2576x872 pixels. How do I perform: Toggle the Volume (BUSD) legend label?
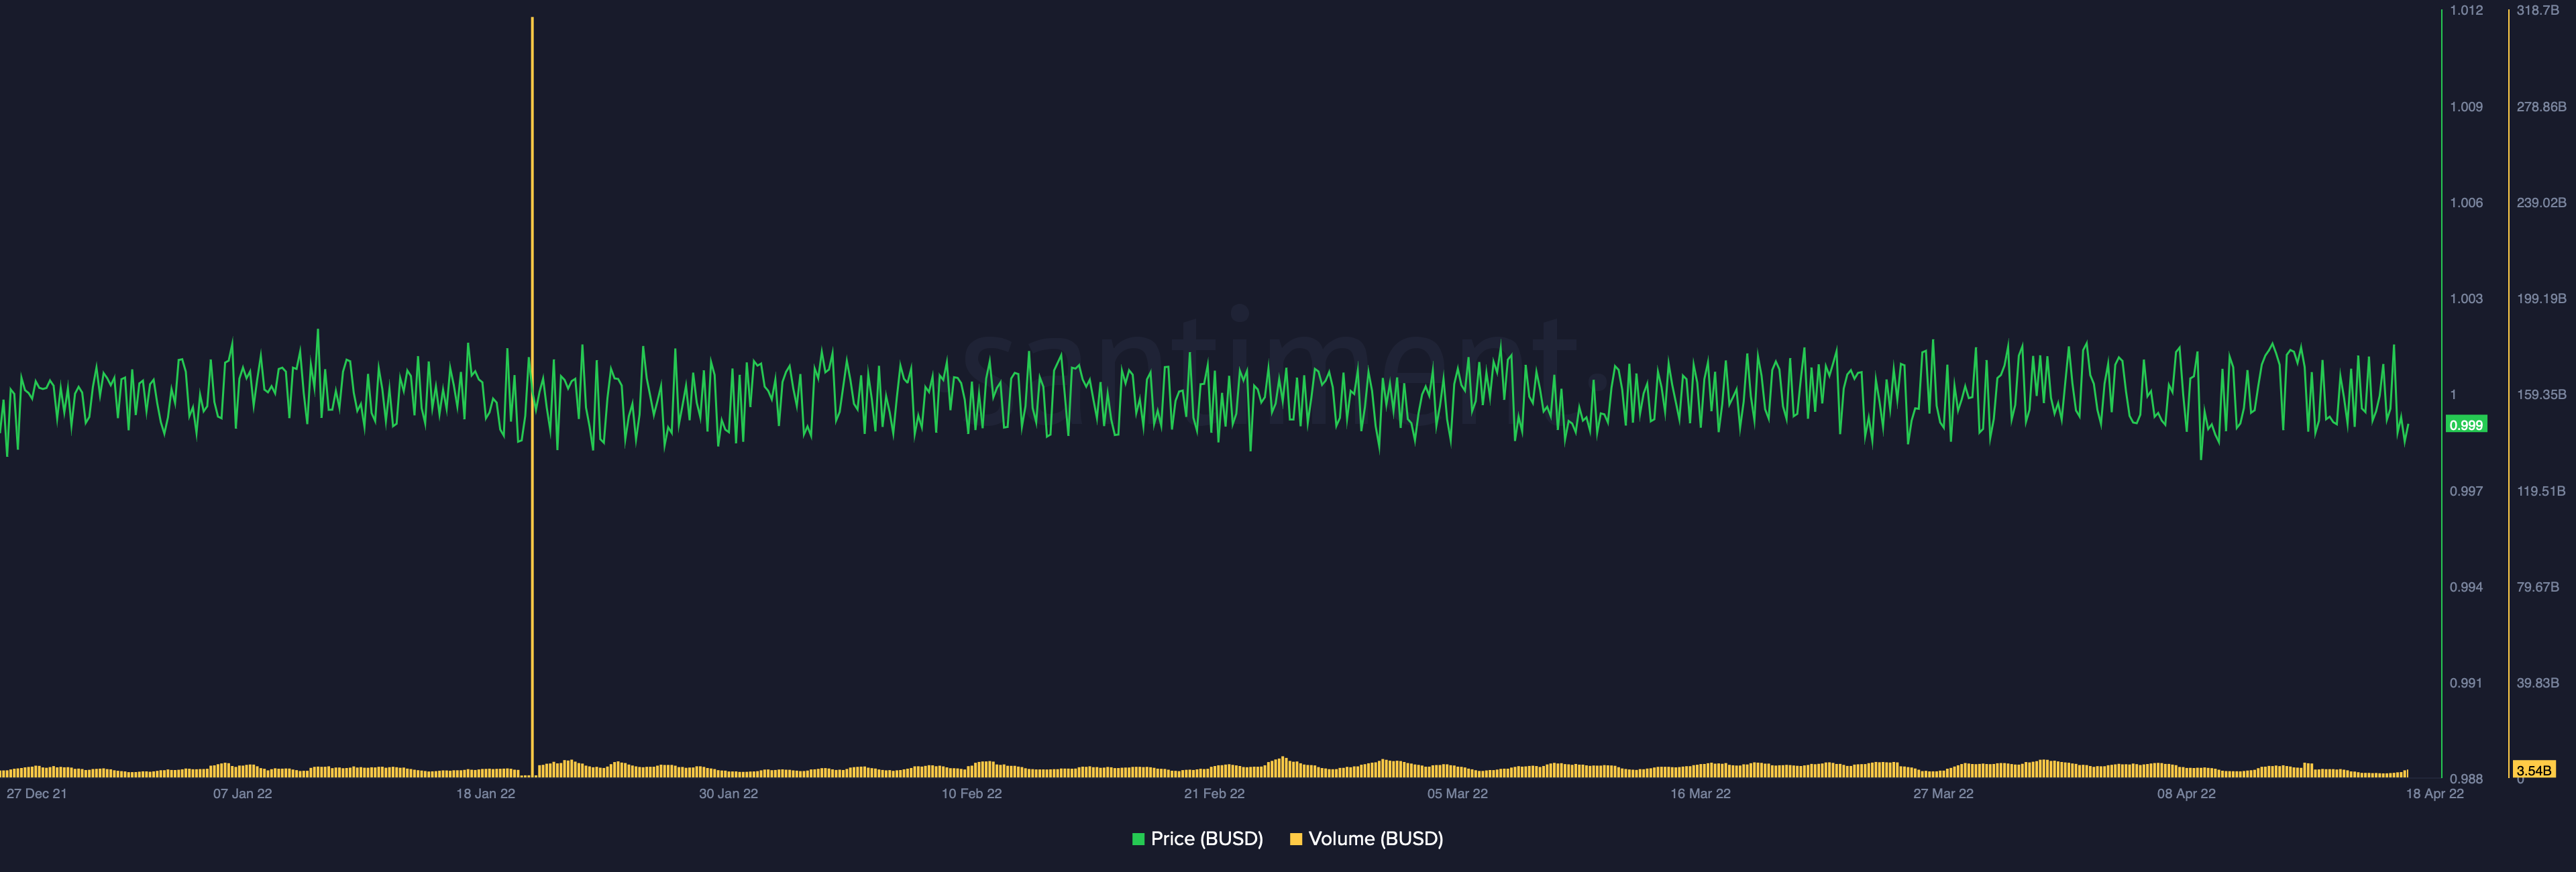click(1375, 839)
